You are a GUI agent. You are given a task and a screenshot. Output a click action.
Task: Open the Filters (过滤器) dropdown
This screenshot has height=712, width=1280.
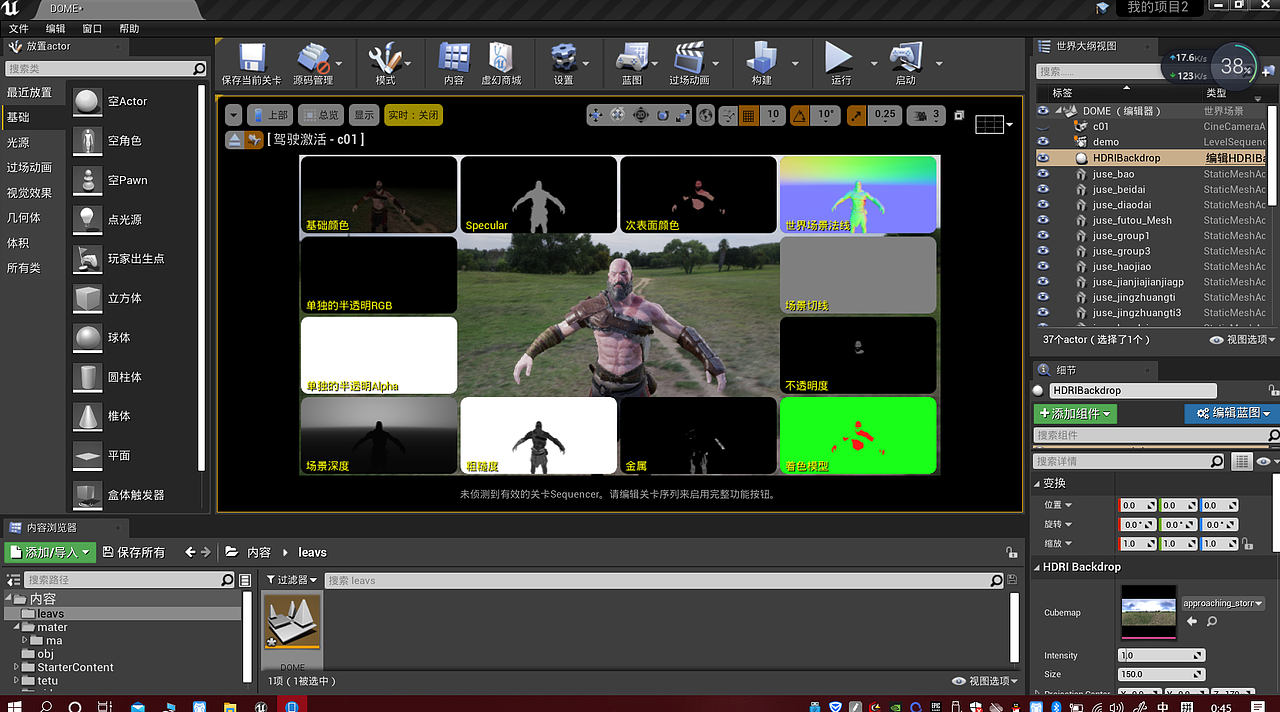(x=291, y=580)
